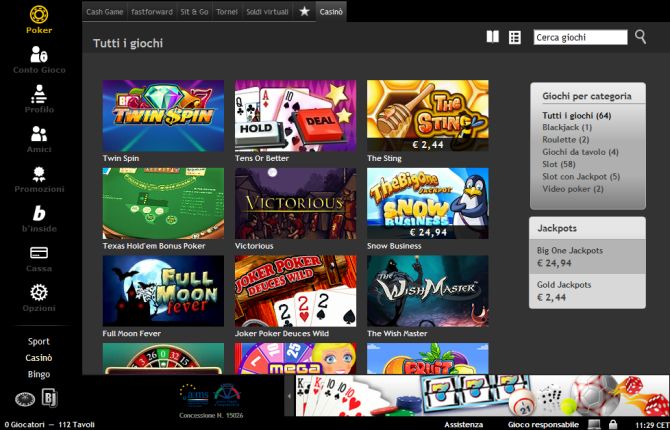
Task: Open the Poker chip logo icon
Action: [39, 14]
